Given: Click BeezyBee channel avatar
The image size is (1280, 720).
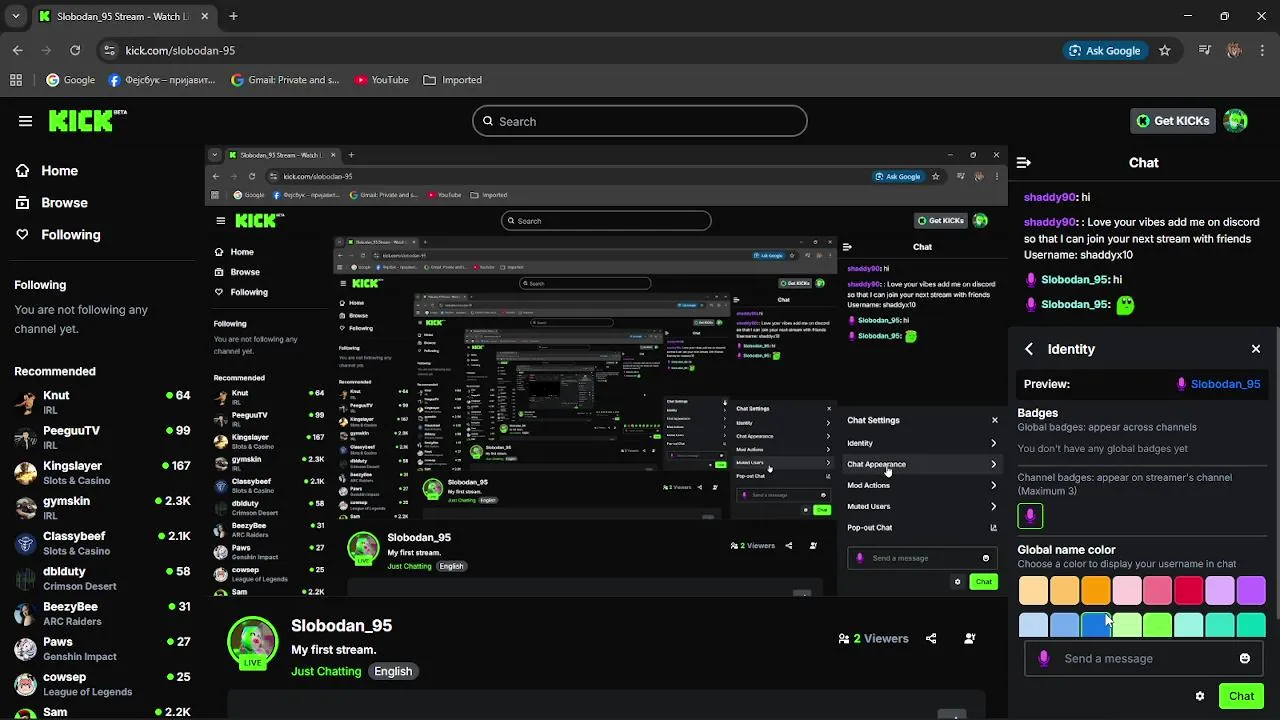Looking at the screenshot, I should pyautogui.click(x=26, y=614).
